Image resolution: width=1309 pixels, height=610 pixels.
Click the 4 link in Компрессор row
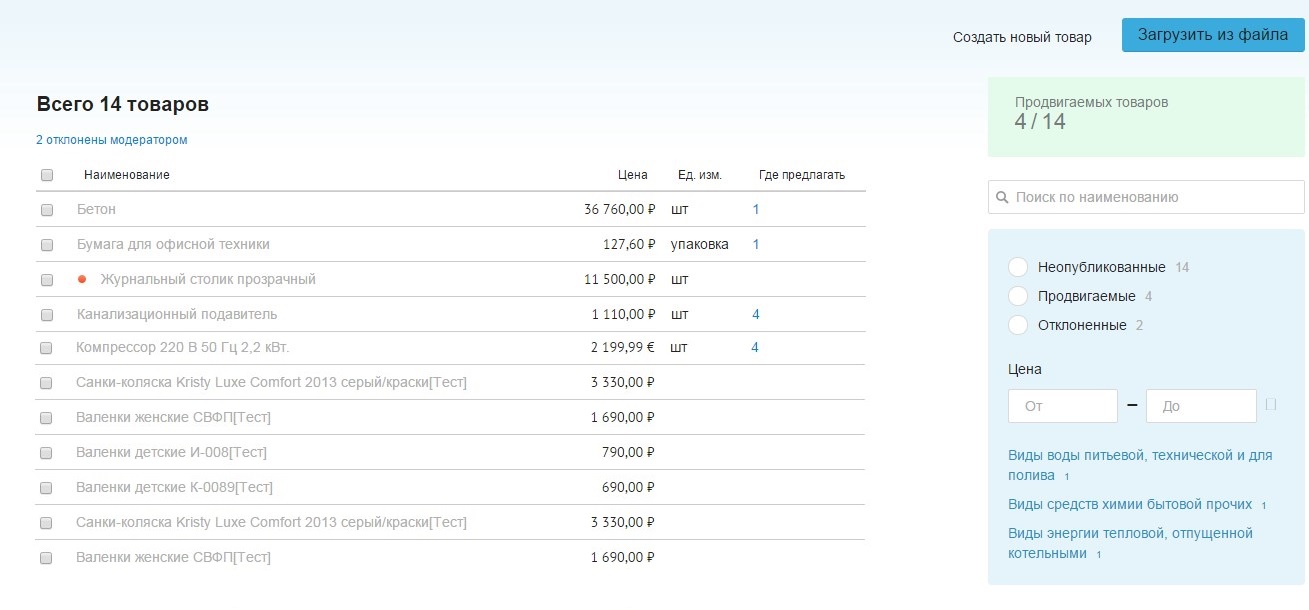click(x=755, y=348)
